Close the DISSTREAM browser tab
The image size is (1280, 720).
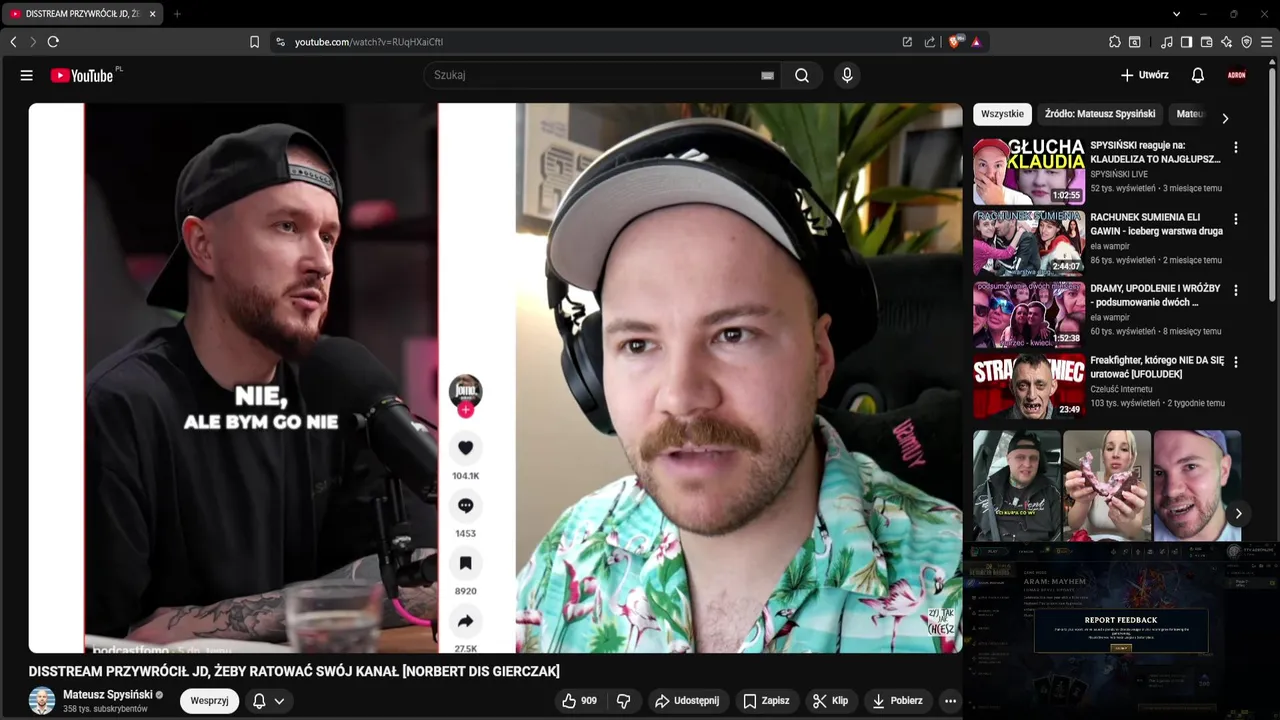coord(152,14)
